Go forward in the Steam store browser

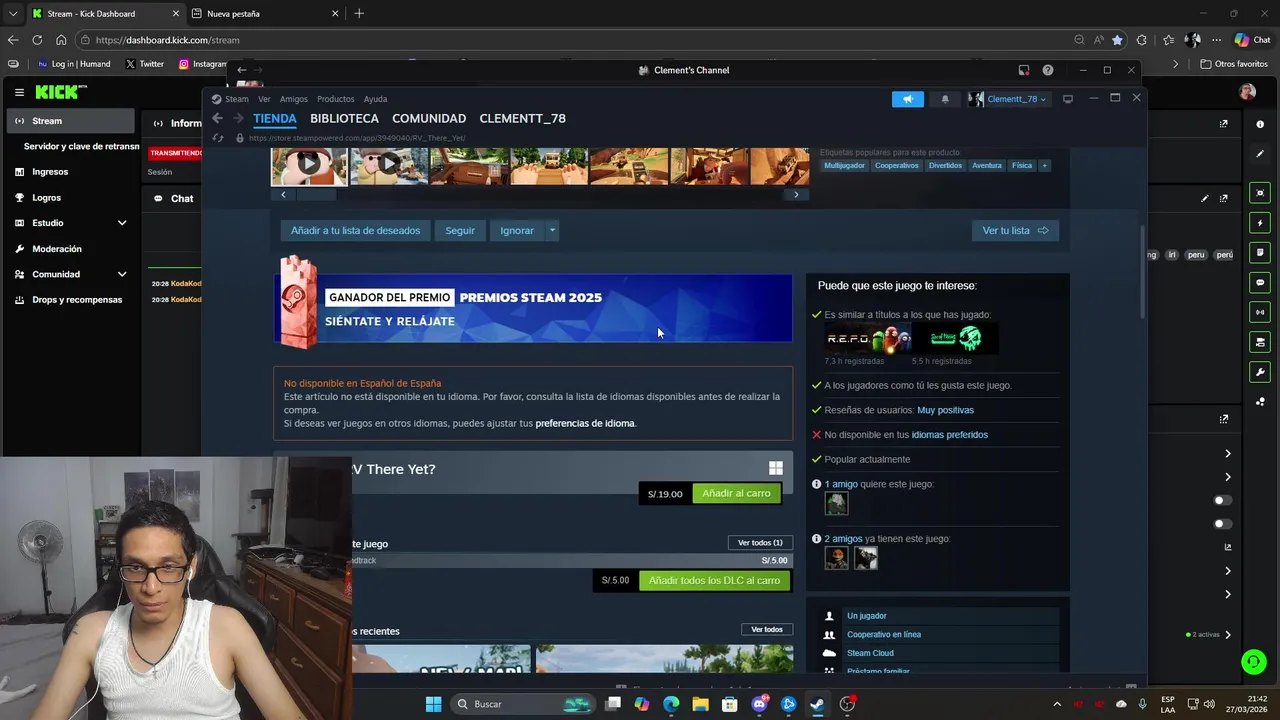(x=238, y=118)
